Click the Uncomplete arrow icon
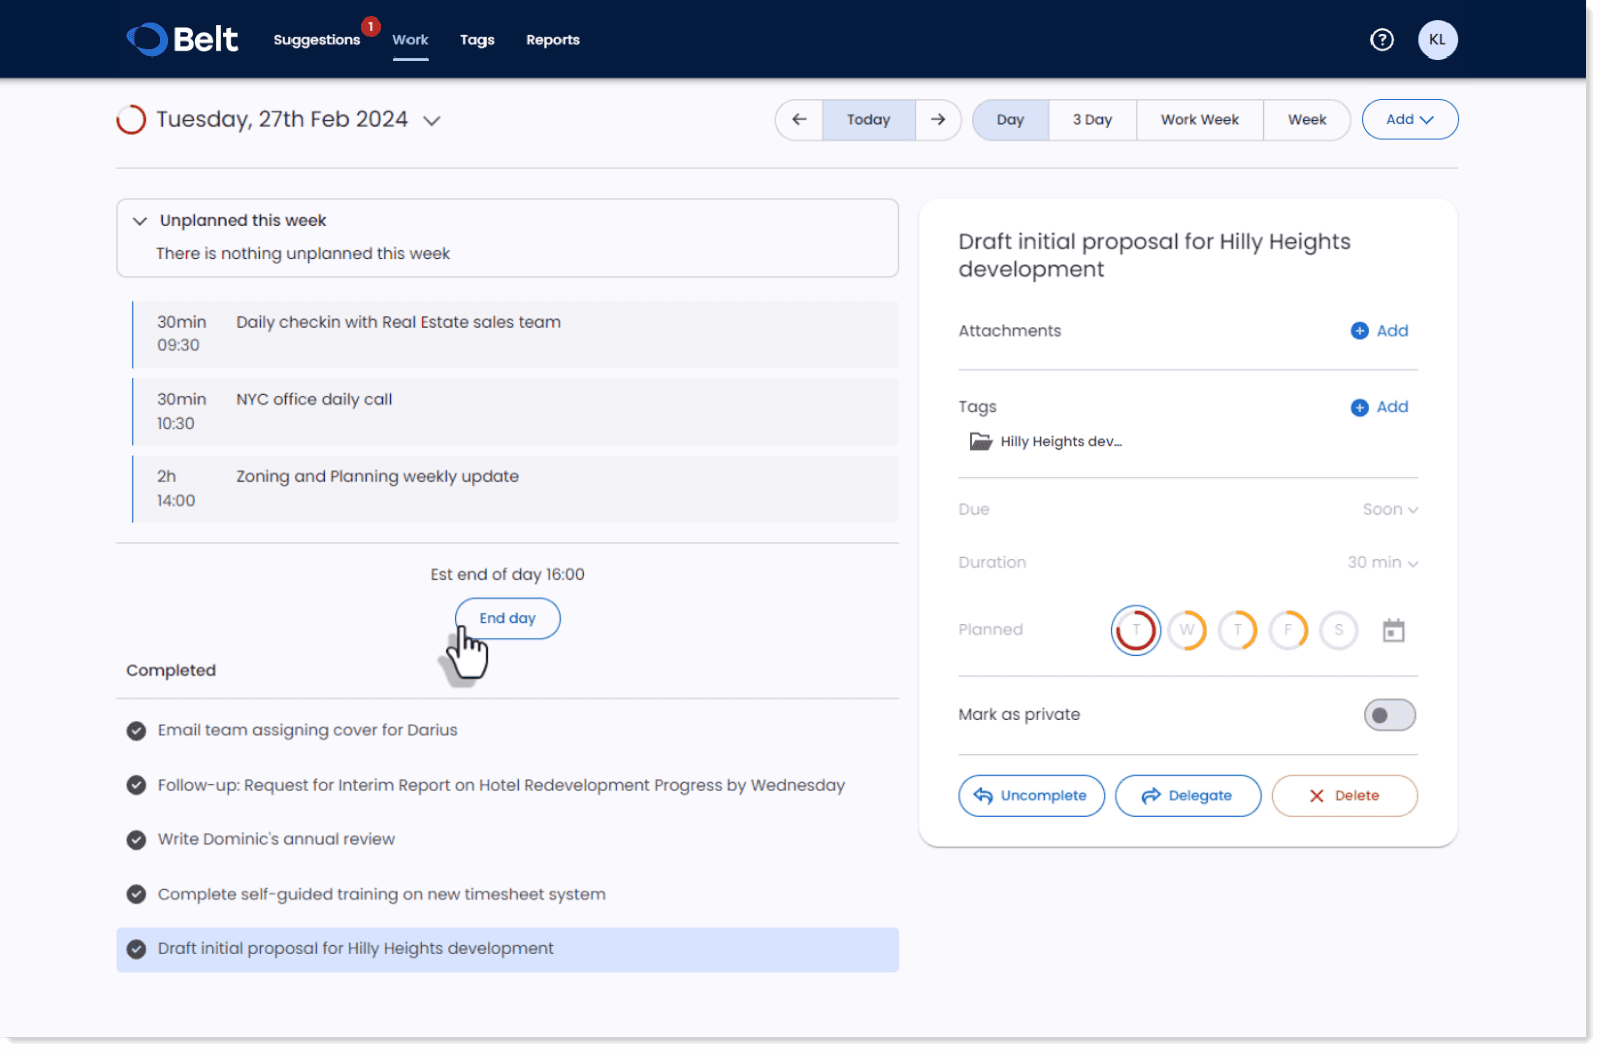 pos(983,796)
